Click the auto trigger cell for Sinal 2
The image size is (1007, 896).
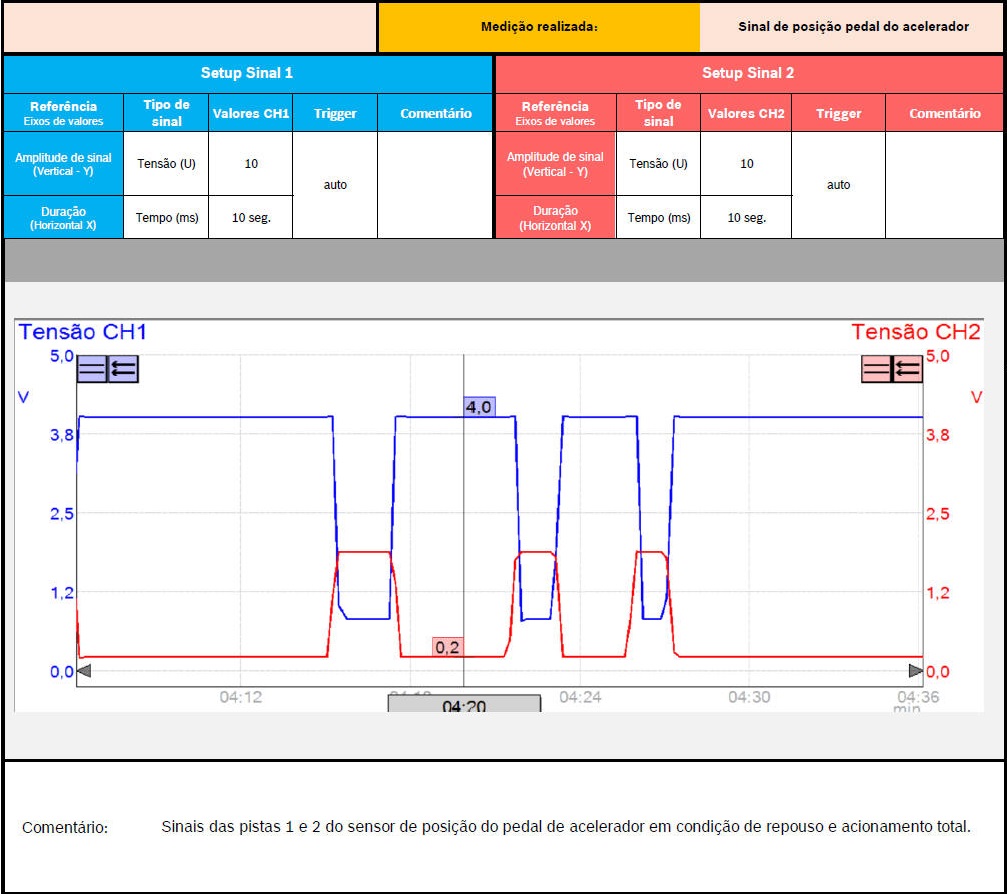click(838, 185)
